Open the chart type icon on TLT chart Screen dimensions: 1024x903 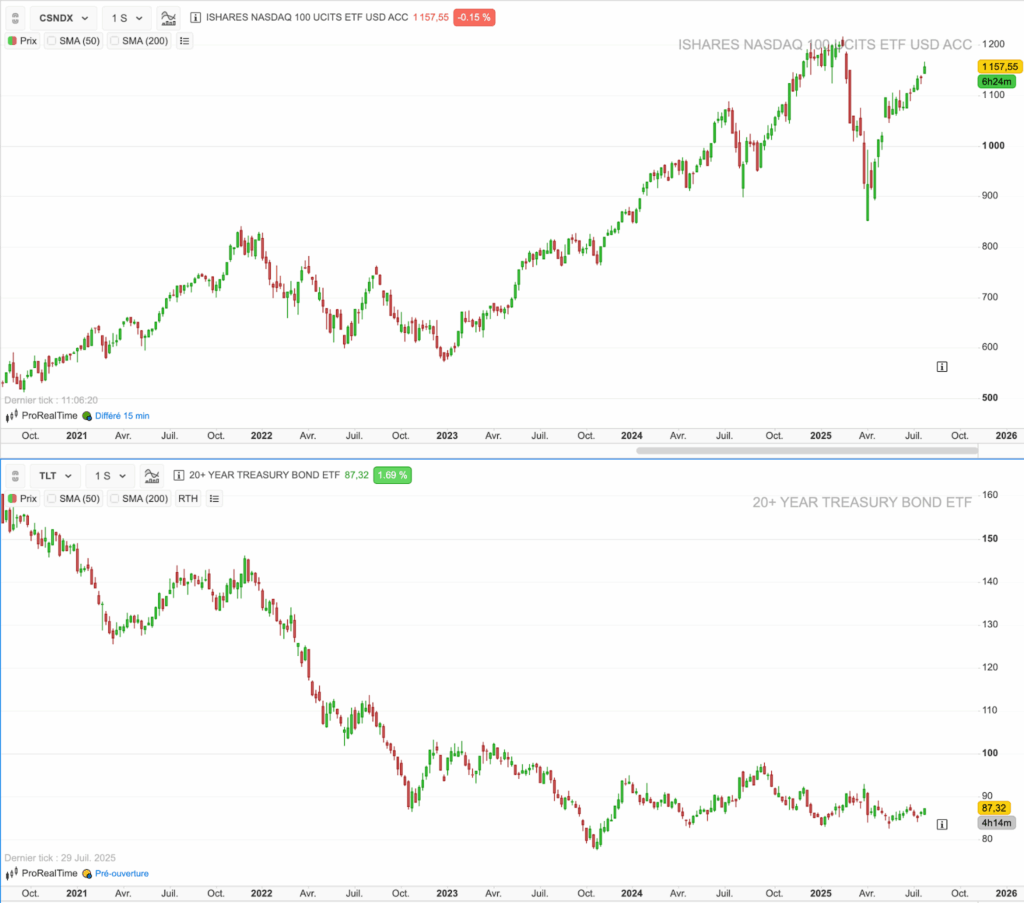tap(151, 475)
